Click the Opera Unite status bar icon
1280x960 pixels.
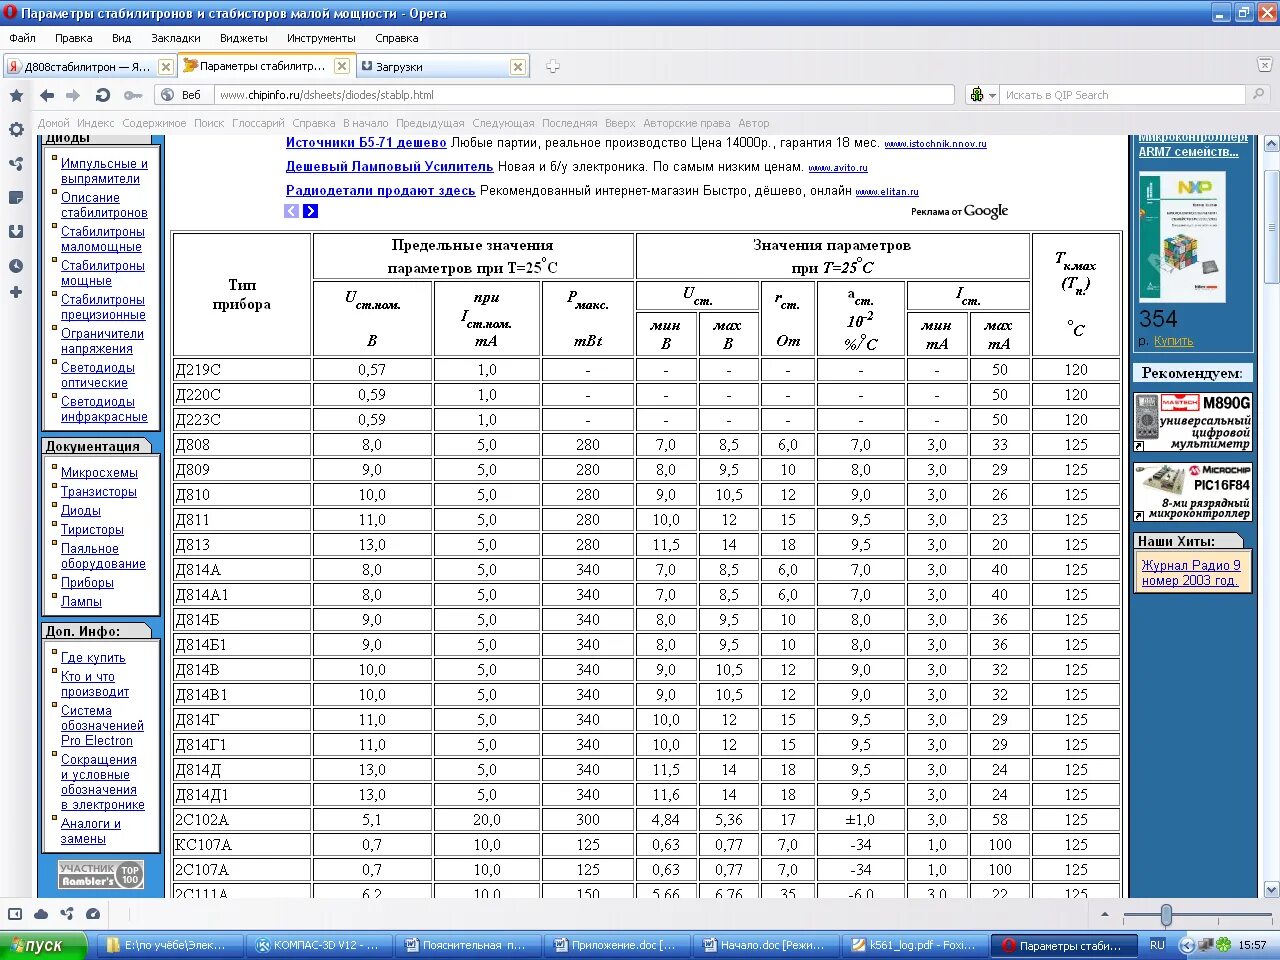(67, 913)
